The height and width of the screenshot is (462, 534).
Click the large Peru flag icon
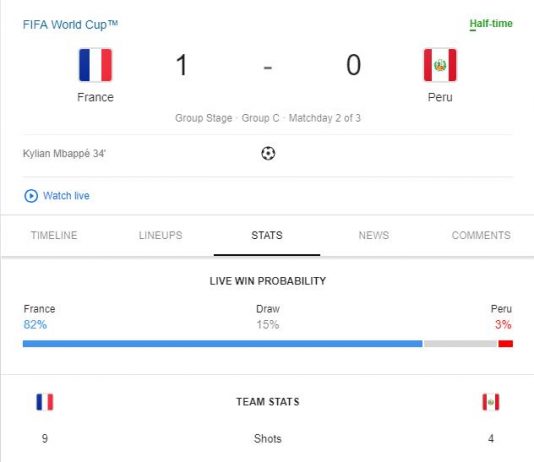point(440,65)
